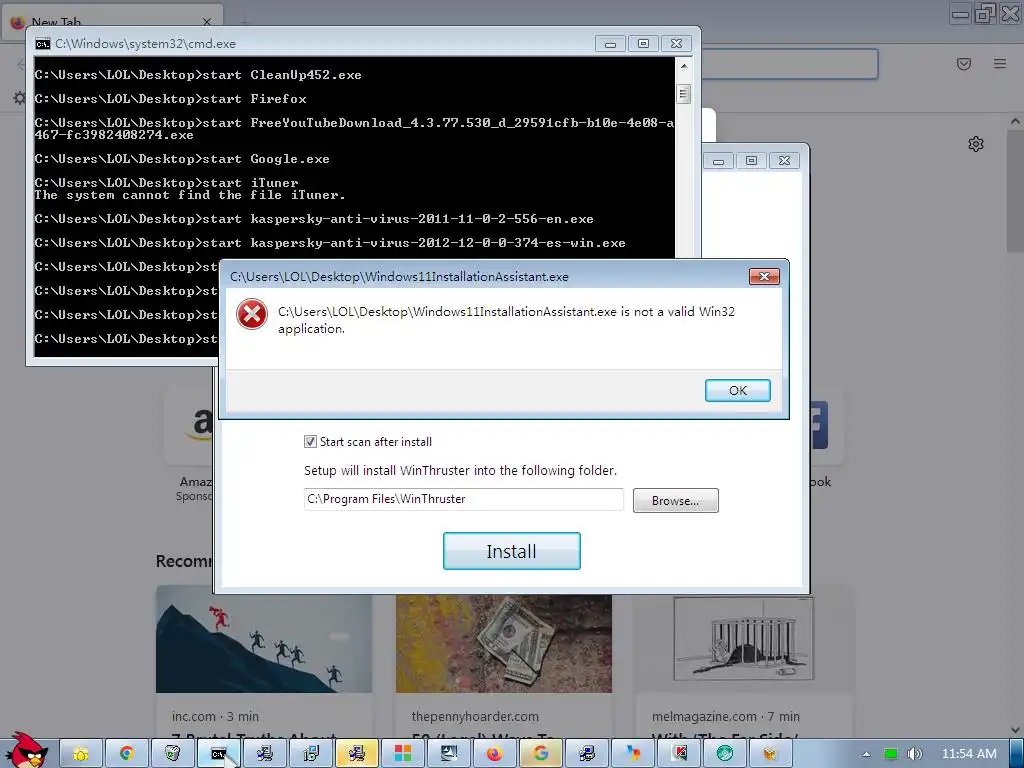Click the Install button in WinThruster setup

[x=511, y=551]
